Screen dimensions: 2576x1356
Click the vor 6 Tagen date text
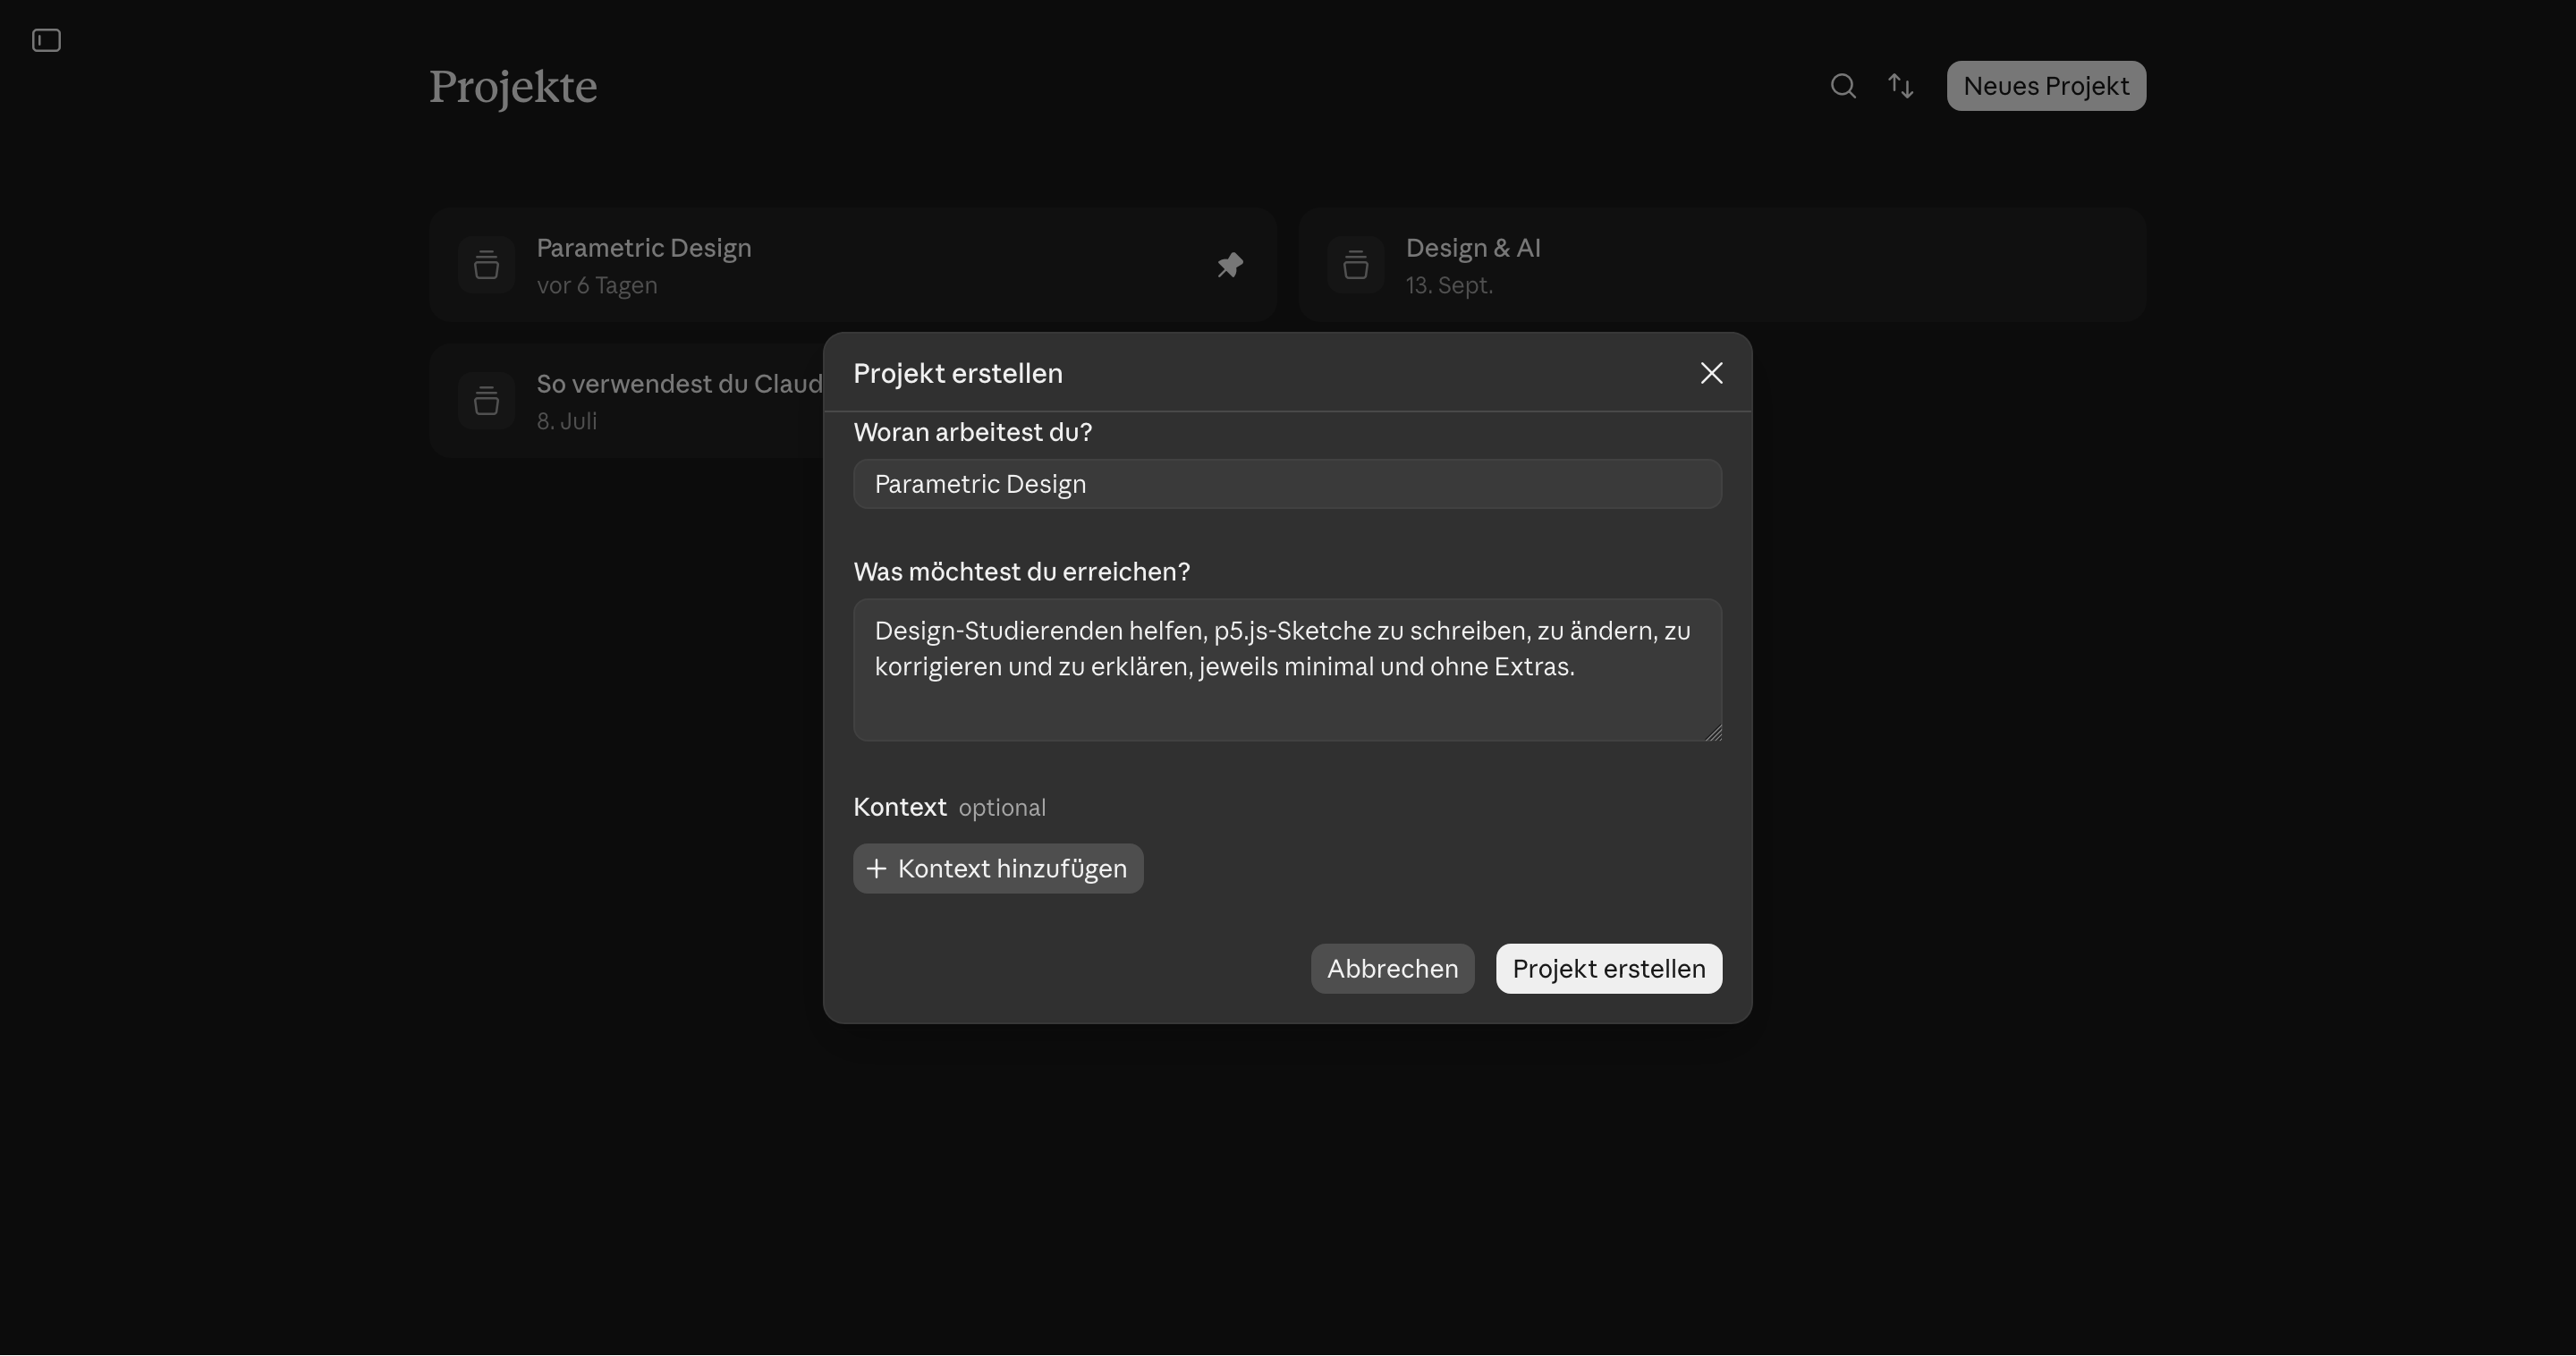coord(596,285)
